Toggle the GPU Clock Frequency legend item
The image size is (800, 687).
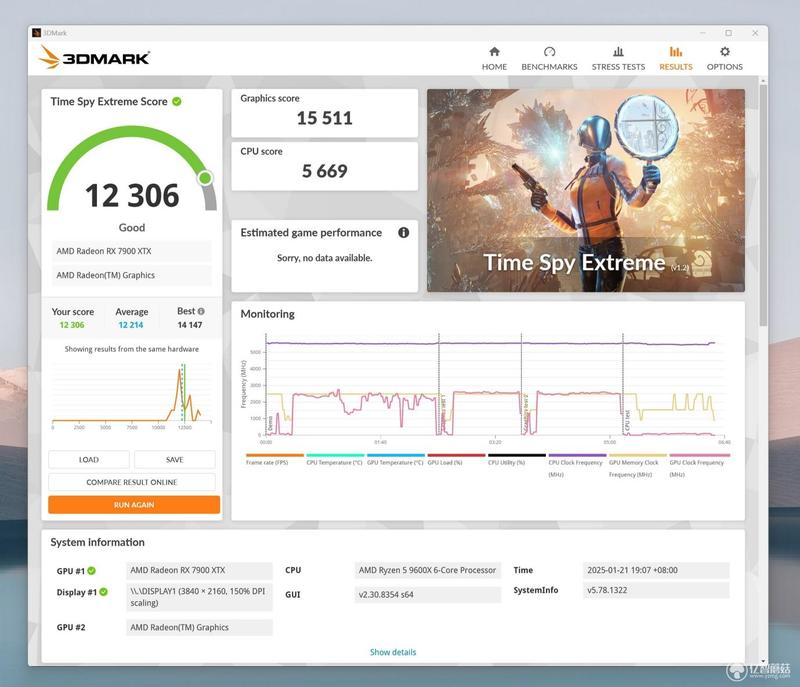click(x=699, y=464)
